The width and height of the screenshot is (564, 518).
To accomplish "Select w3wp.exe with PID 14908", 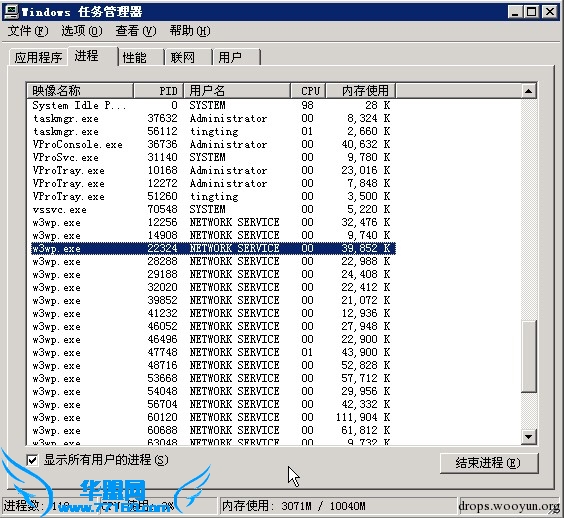I will pos(213,235).
